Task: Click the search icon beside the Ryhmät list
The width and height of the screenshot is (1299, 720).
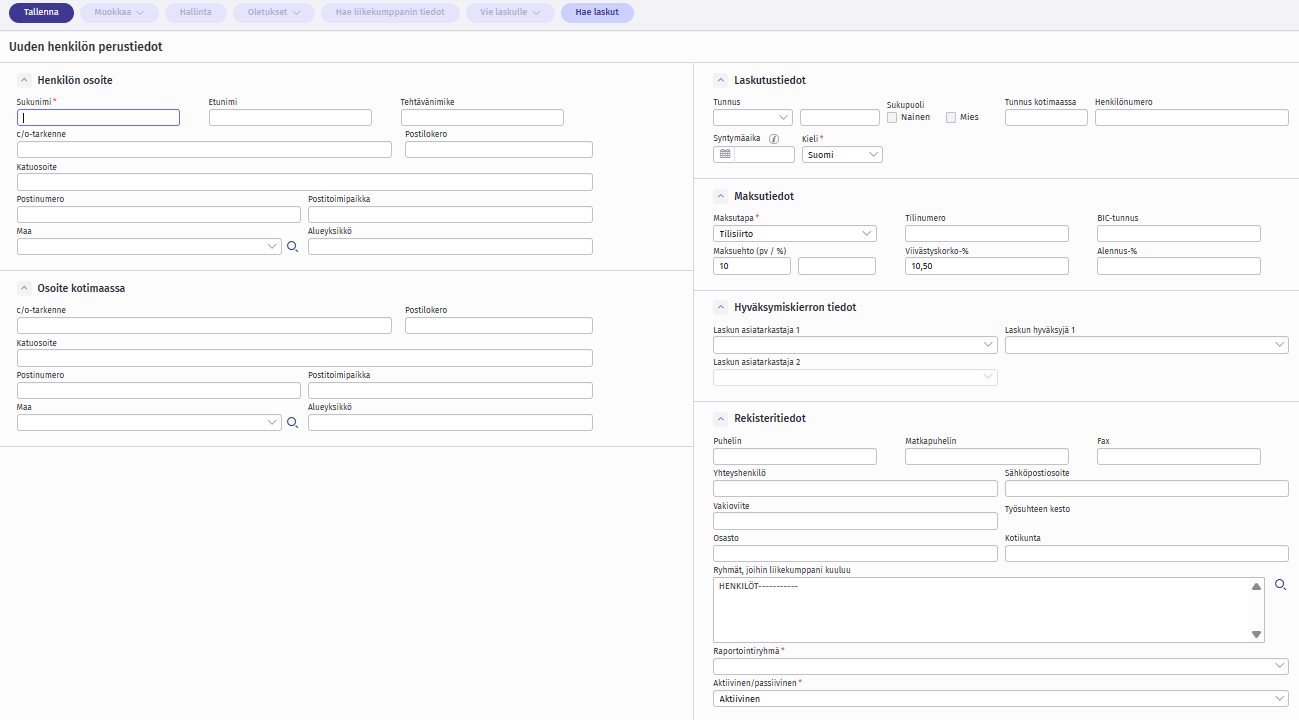Action: click(x=1280, y=584)
